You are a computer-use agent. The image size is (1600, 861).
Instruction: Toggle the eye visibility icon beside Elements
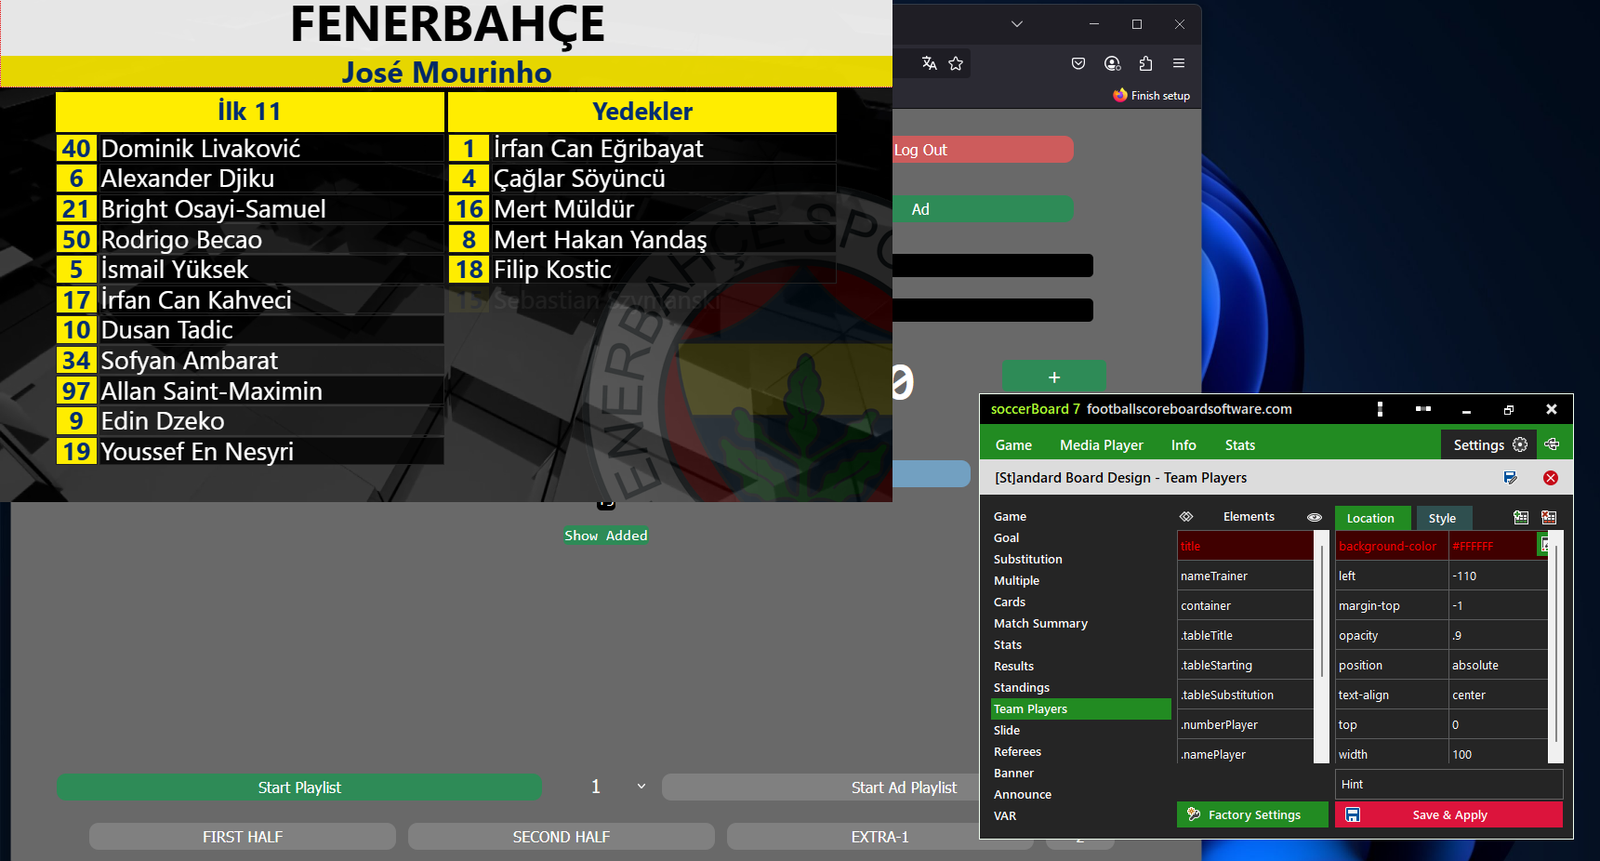[1314, 517]
